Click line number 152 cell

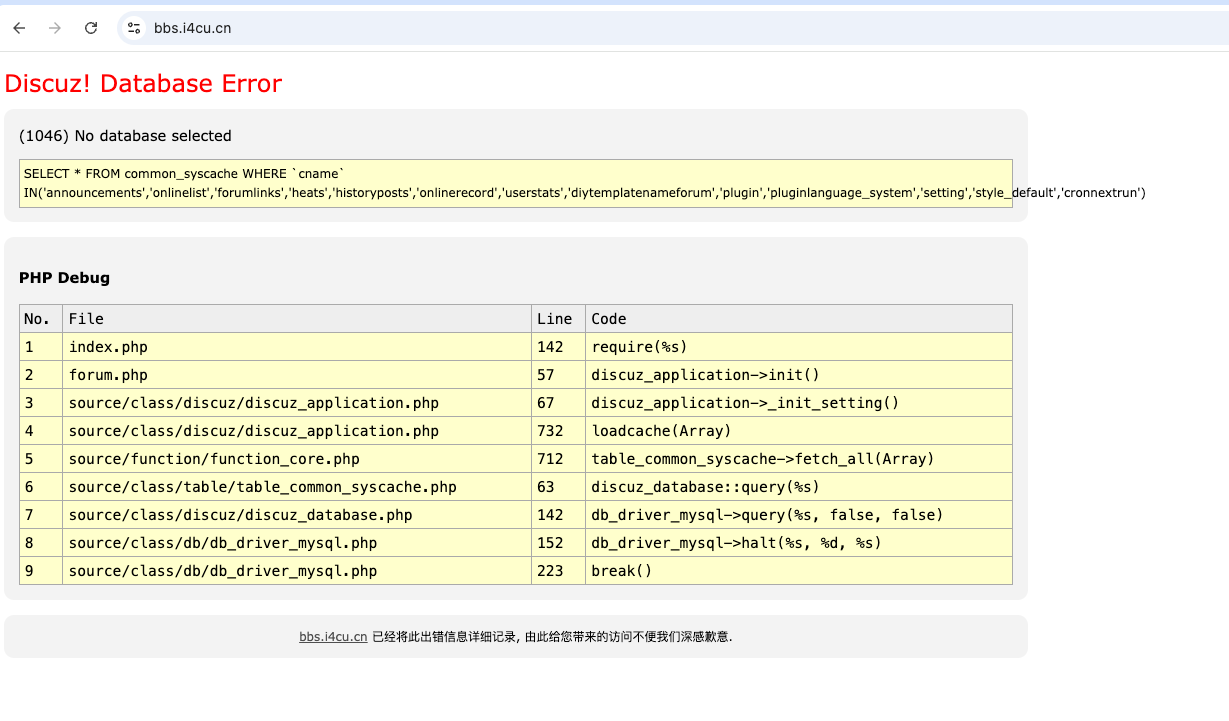click(x=558, y=543)
